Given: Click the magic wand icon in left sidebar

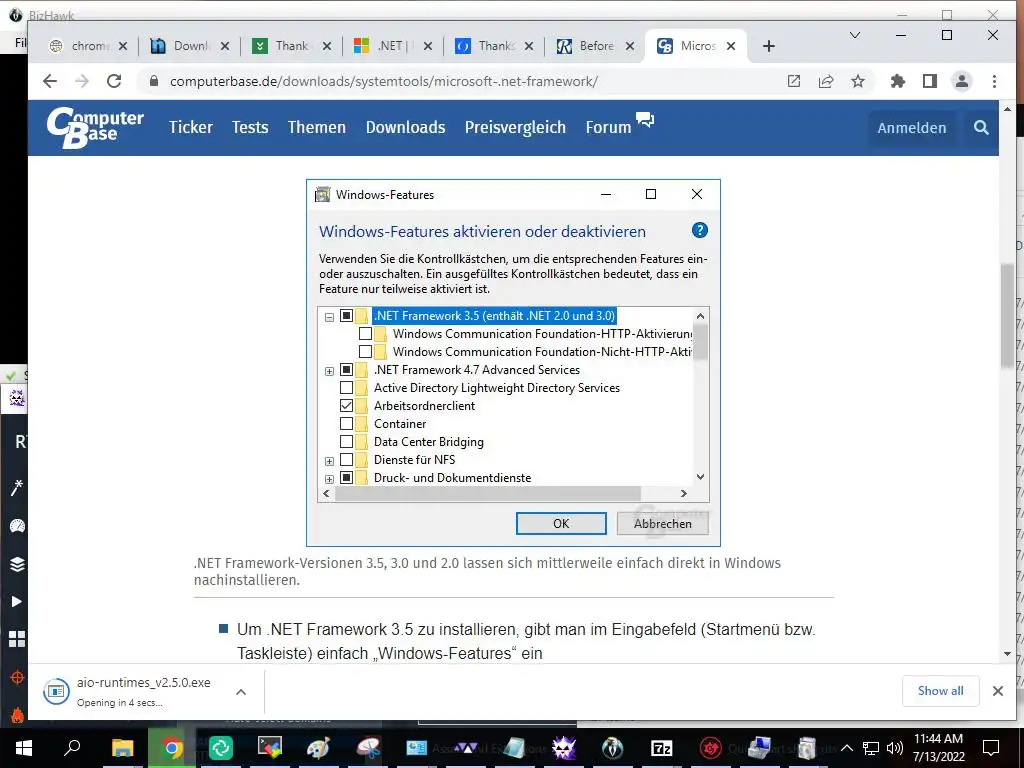Looking at the screenshot, I should pyautogui.click(x=17, y=487).
